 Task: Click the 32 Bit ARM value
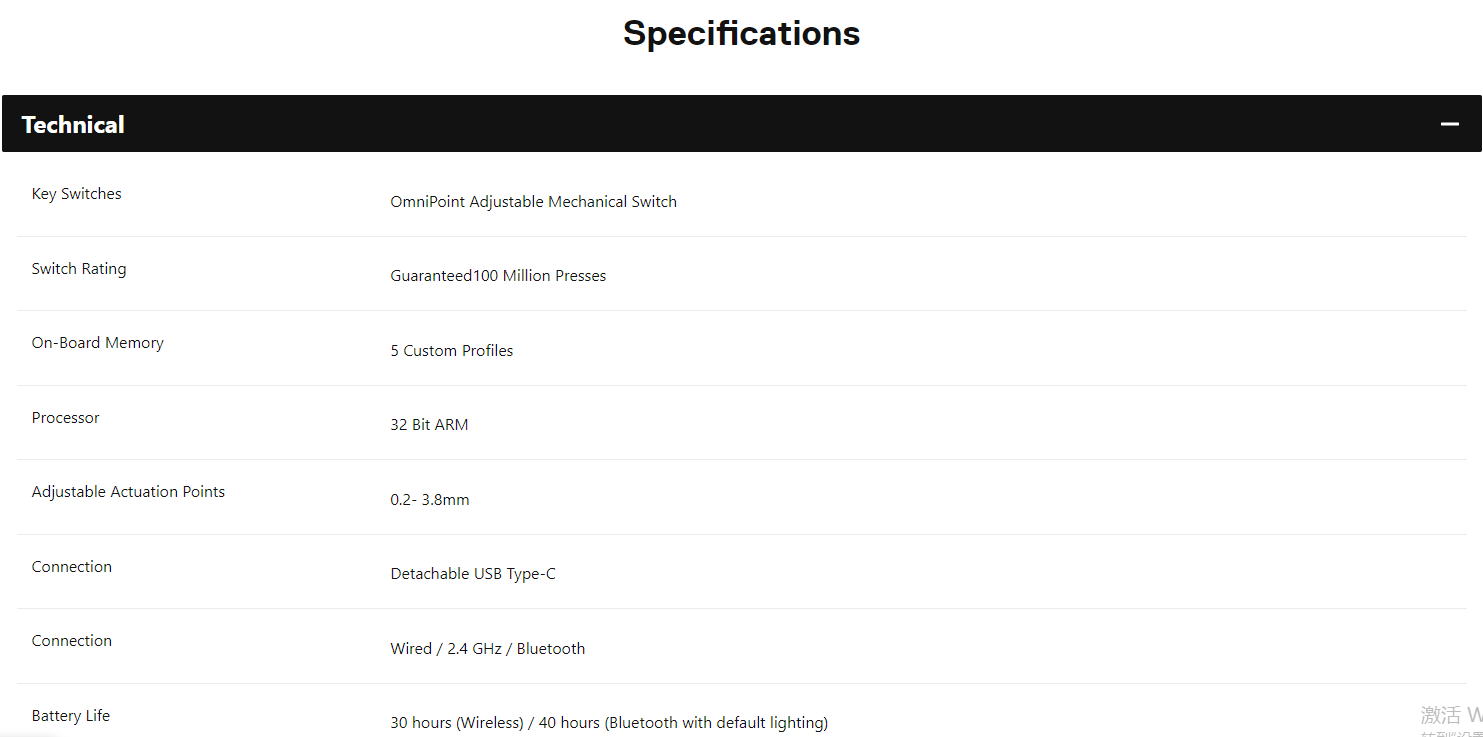[429, 425]
